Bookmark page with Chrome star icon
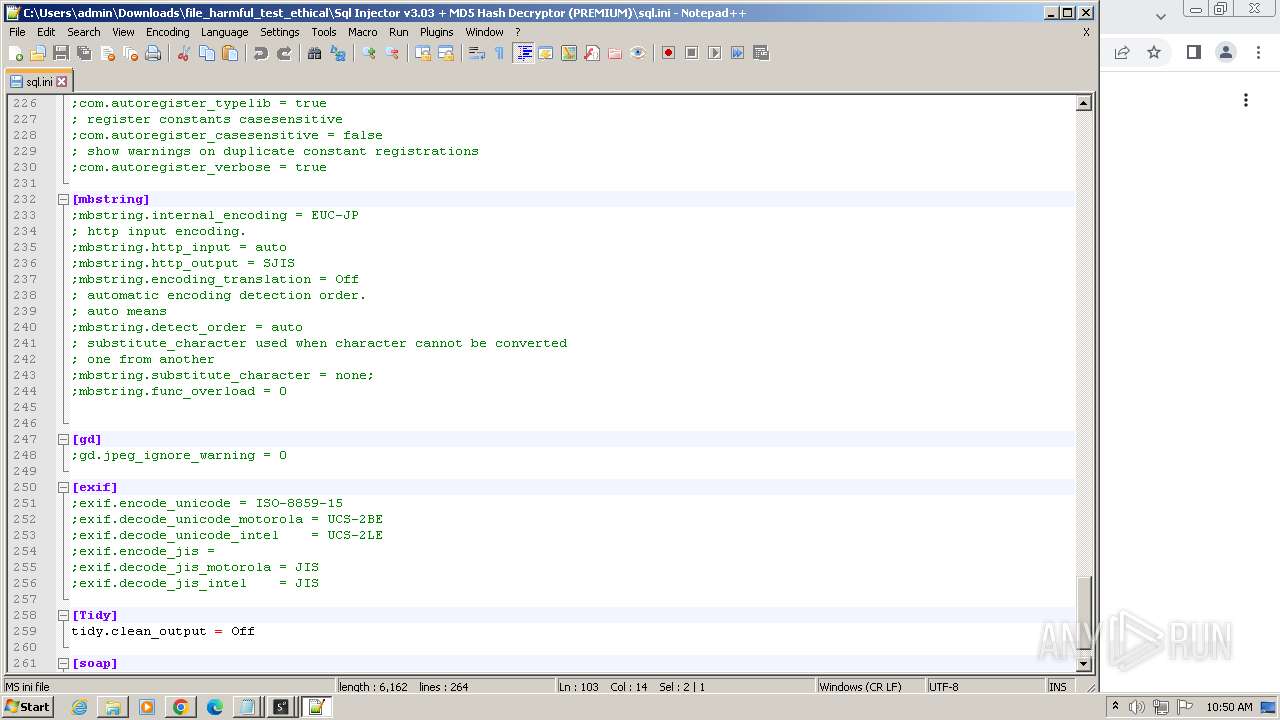The image size is (1280, 720). (x=1154, y=53)
